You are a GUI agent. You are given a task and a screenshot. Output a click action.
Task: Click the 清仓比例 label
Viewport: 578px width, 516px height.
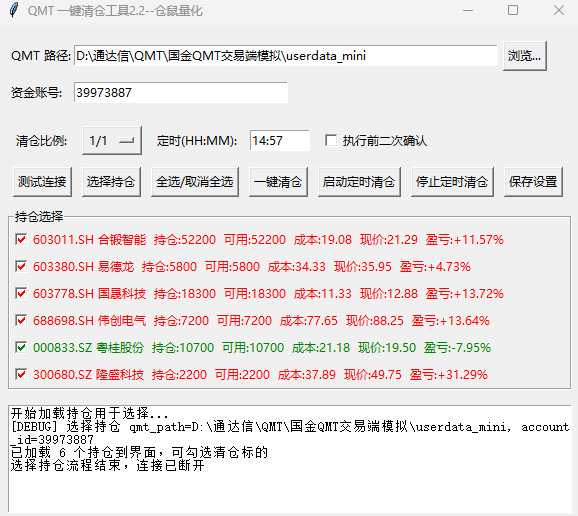(41, 141)
